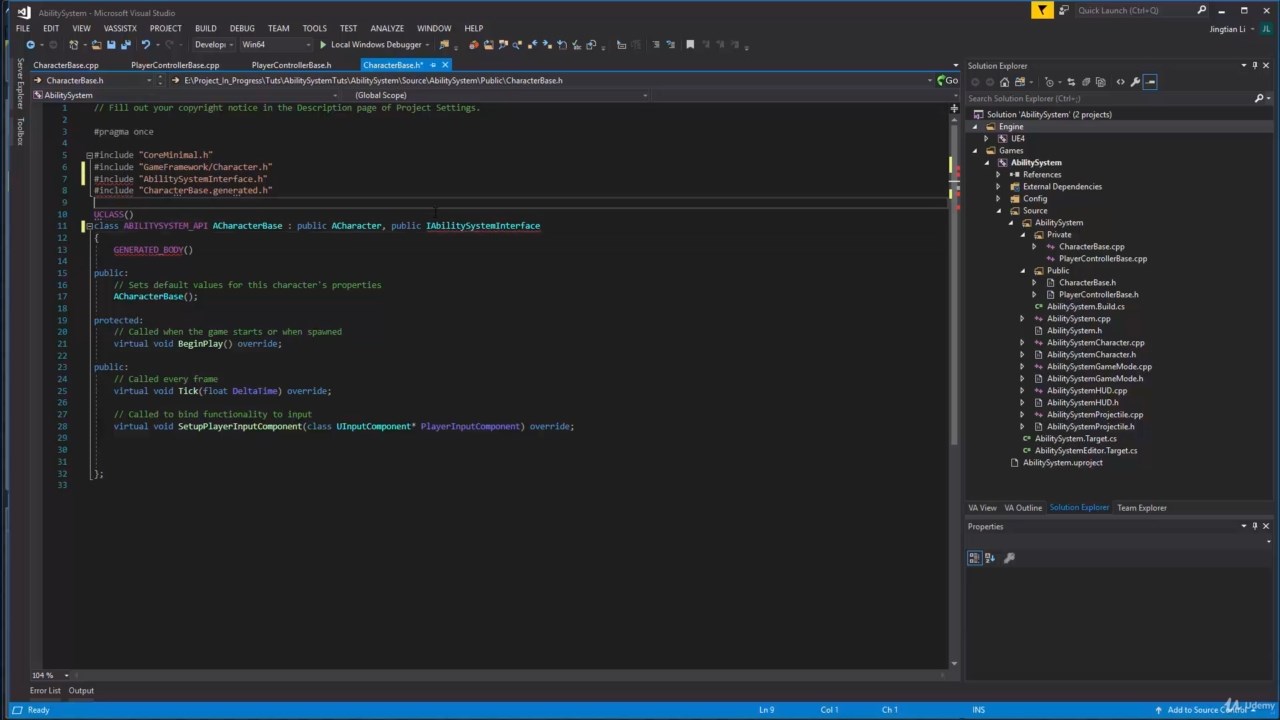
Task: Toggle the Preview Selected Items button
Action: (1151, 82)
